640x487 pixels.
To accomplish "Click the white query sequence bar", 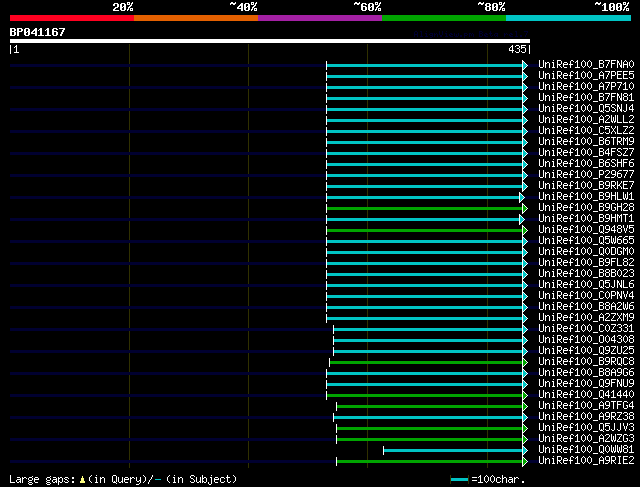I will [x=270, y=41].
